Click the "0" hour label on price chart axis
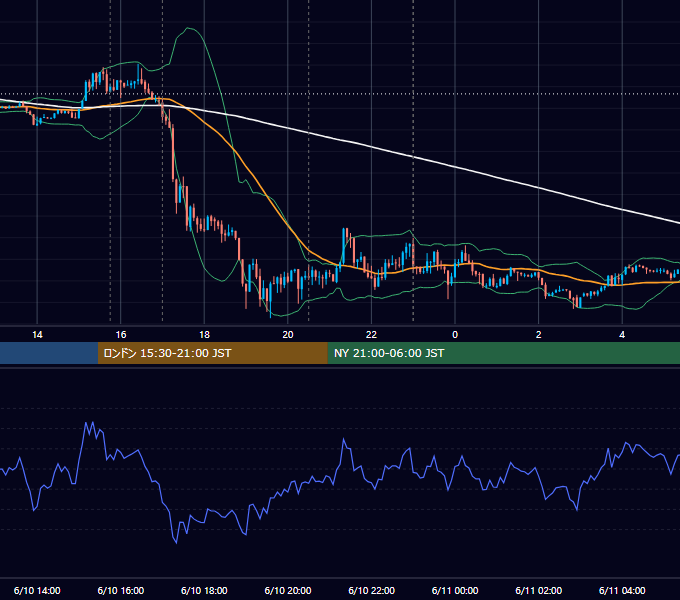 tap(455, 335)
